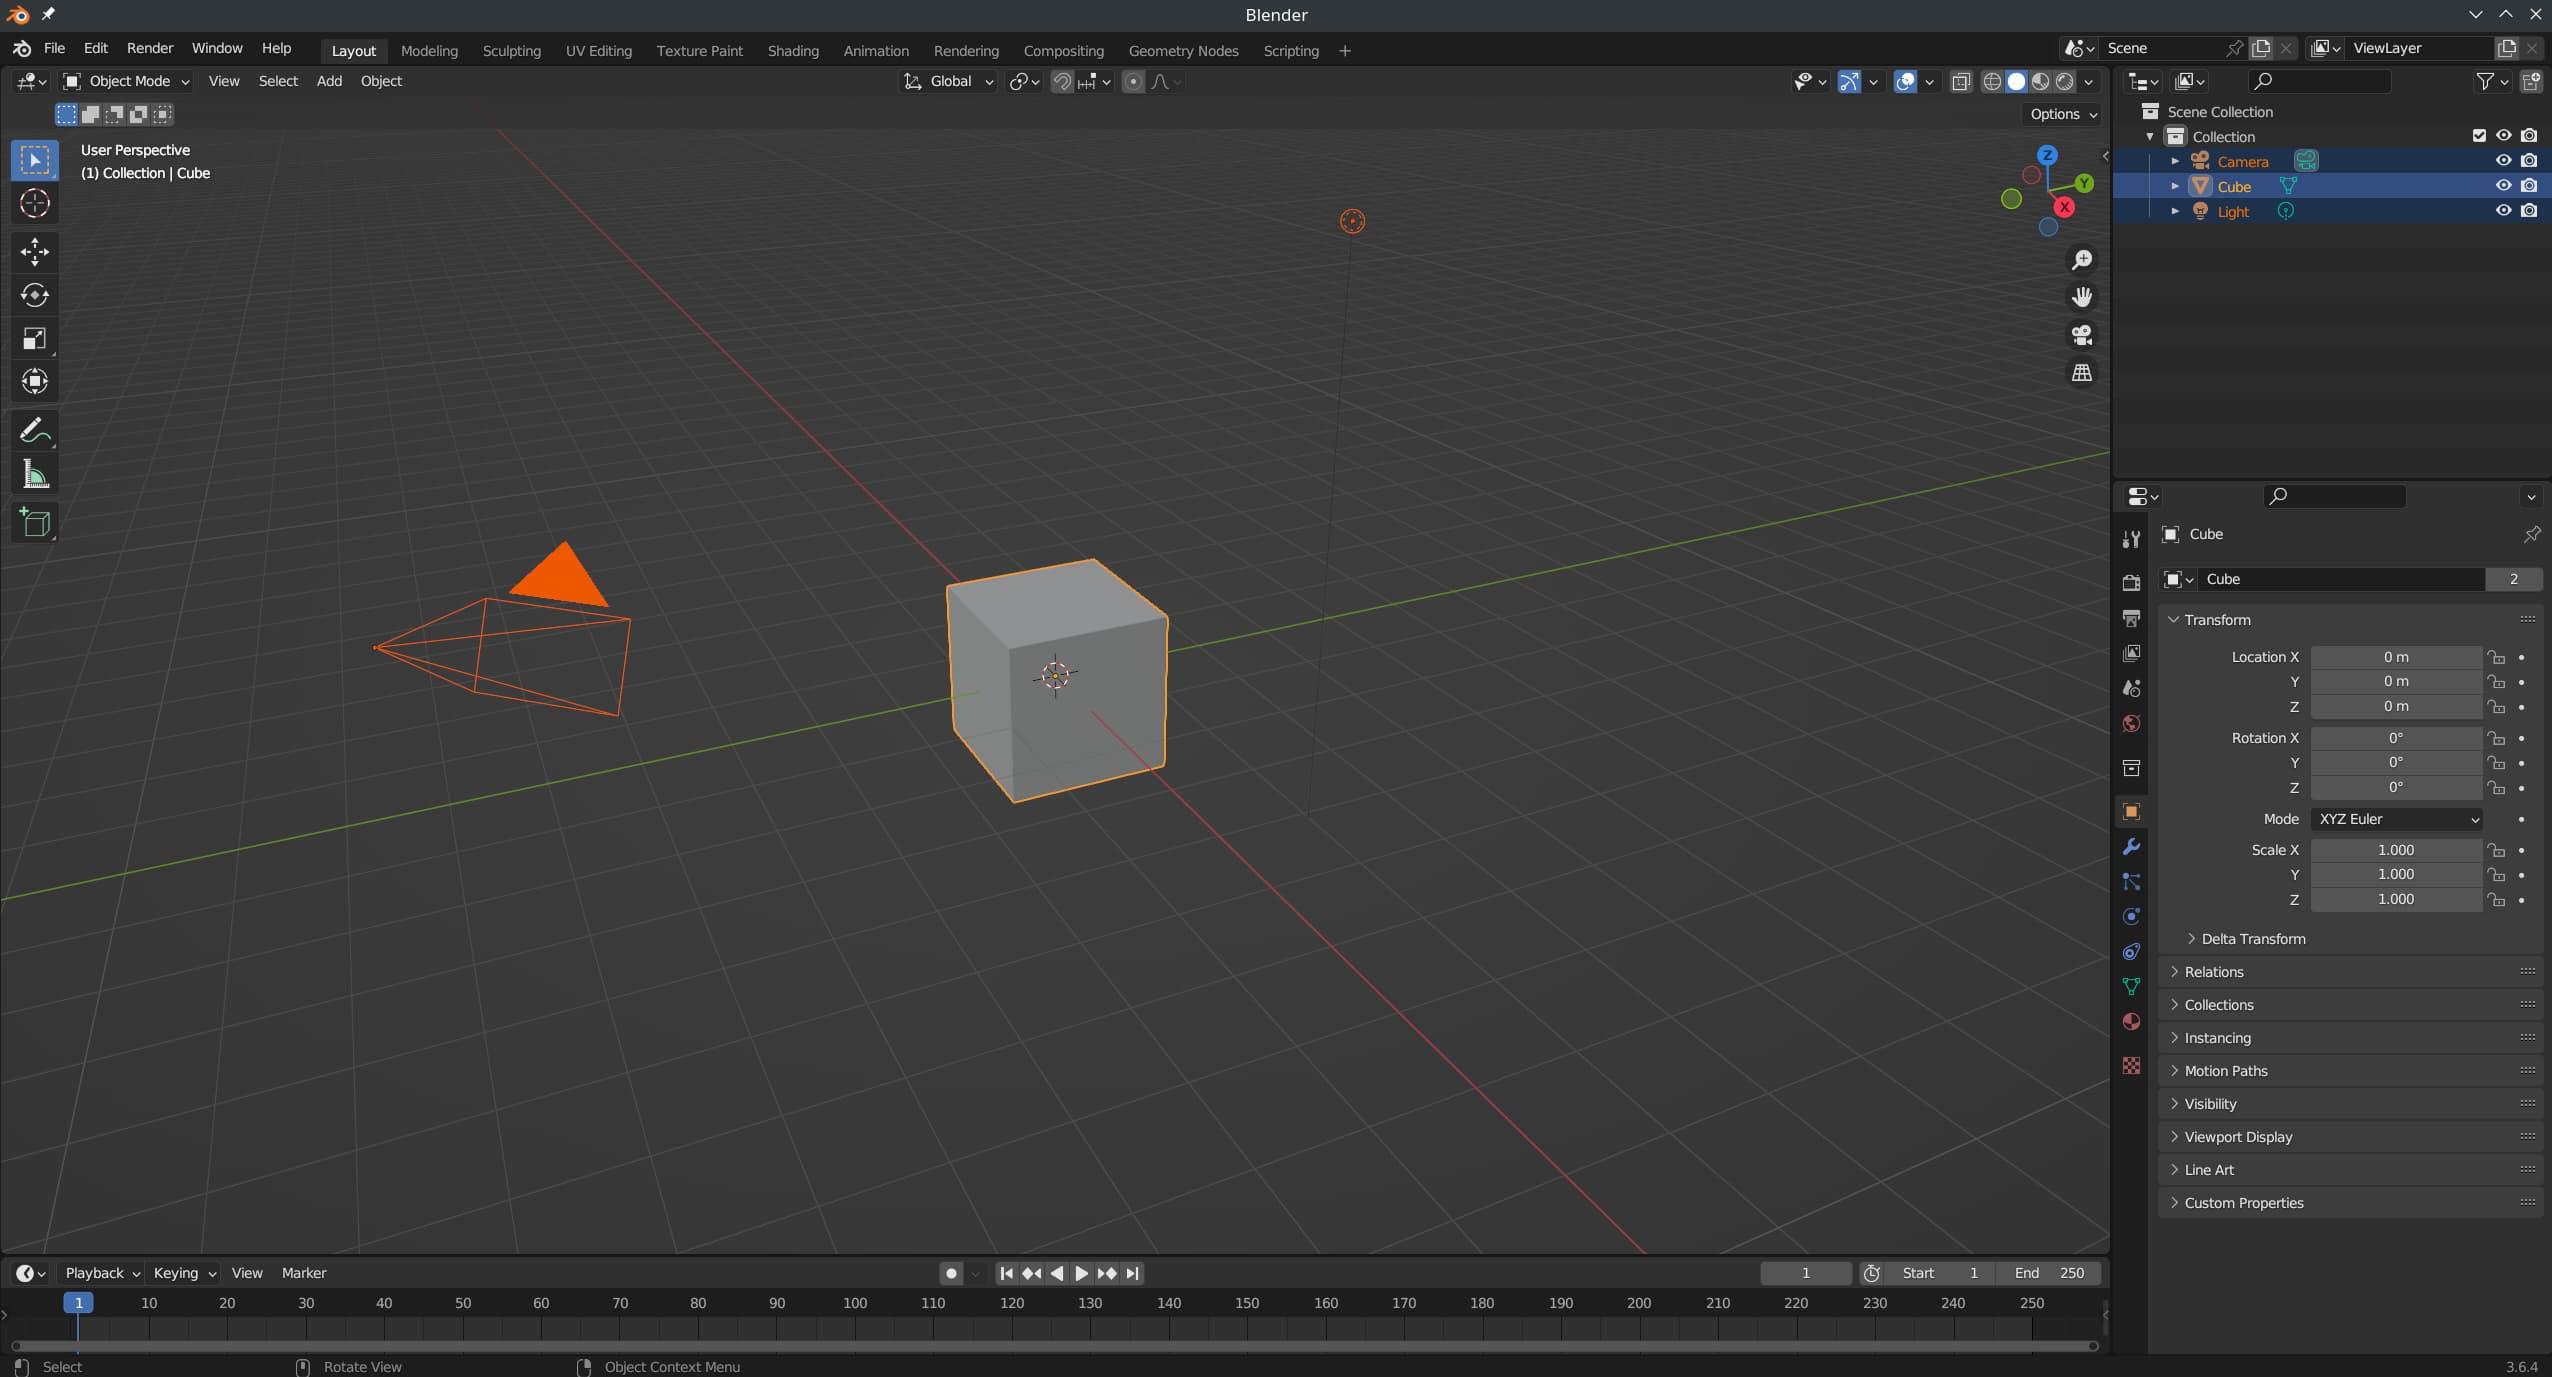
Task: Open the Scene properties tab
Action: click(2131, 688)
